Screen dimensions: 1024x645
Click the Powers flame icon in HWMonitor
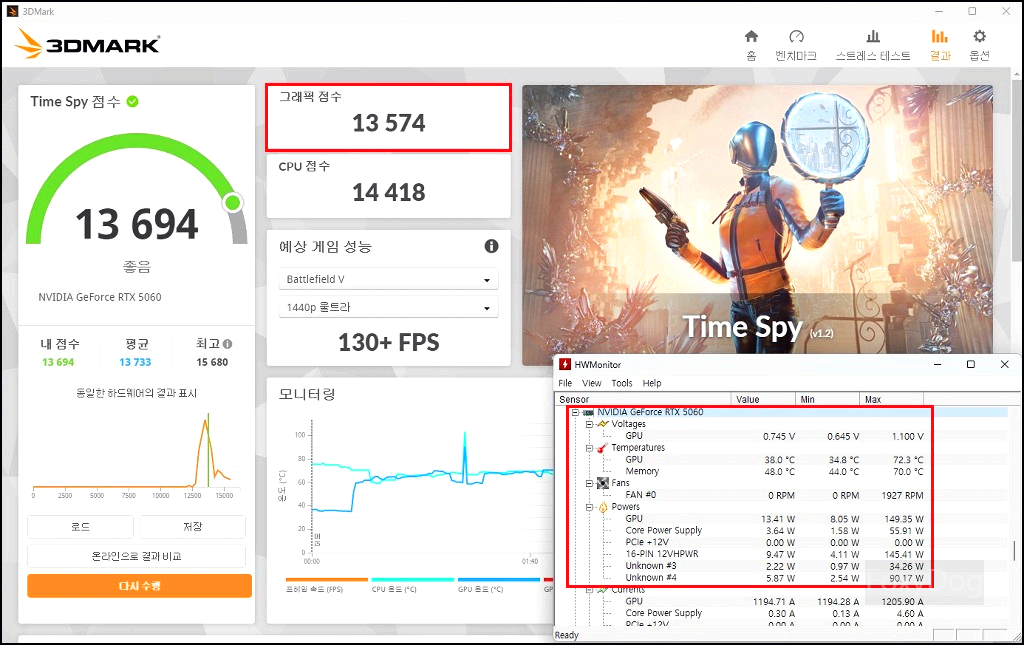click(603, 507)
